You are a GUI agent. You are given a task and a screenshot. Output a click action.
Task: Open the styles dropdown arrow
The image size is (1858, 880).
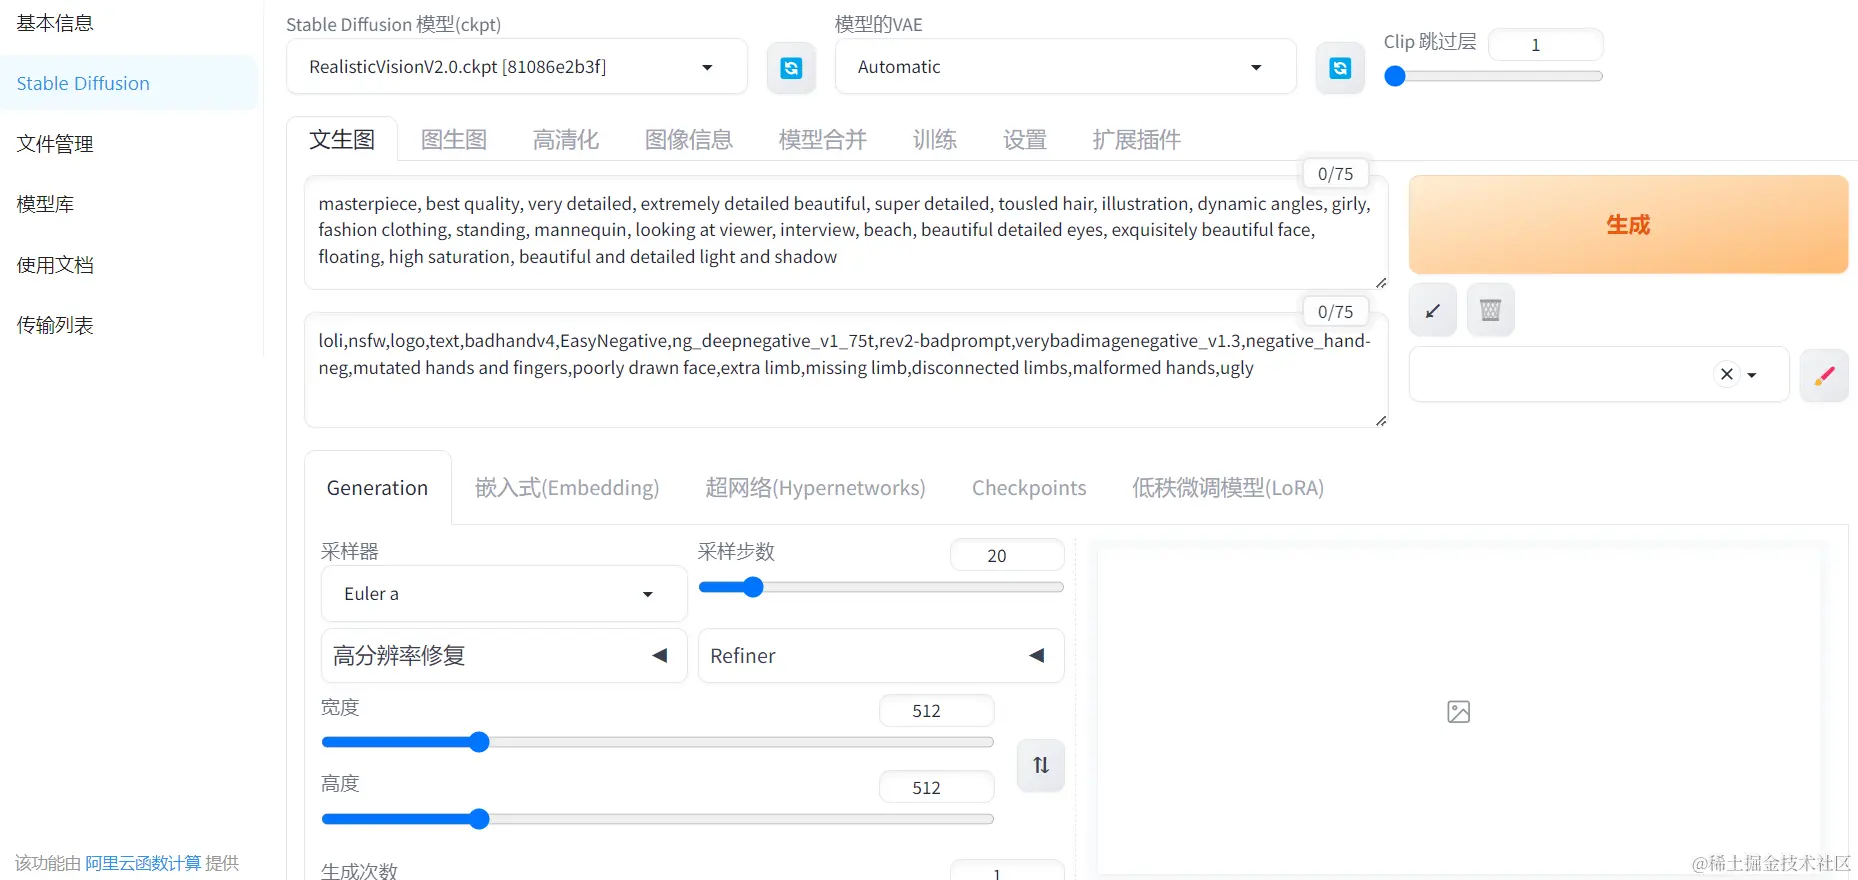[x=1752, y=375]
